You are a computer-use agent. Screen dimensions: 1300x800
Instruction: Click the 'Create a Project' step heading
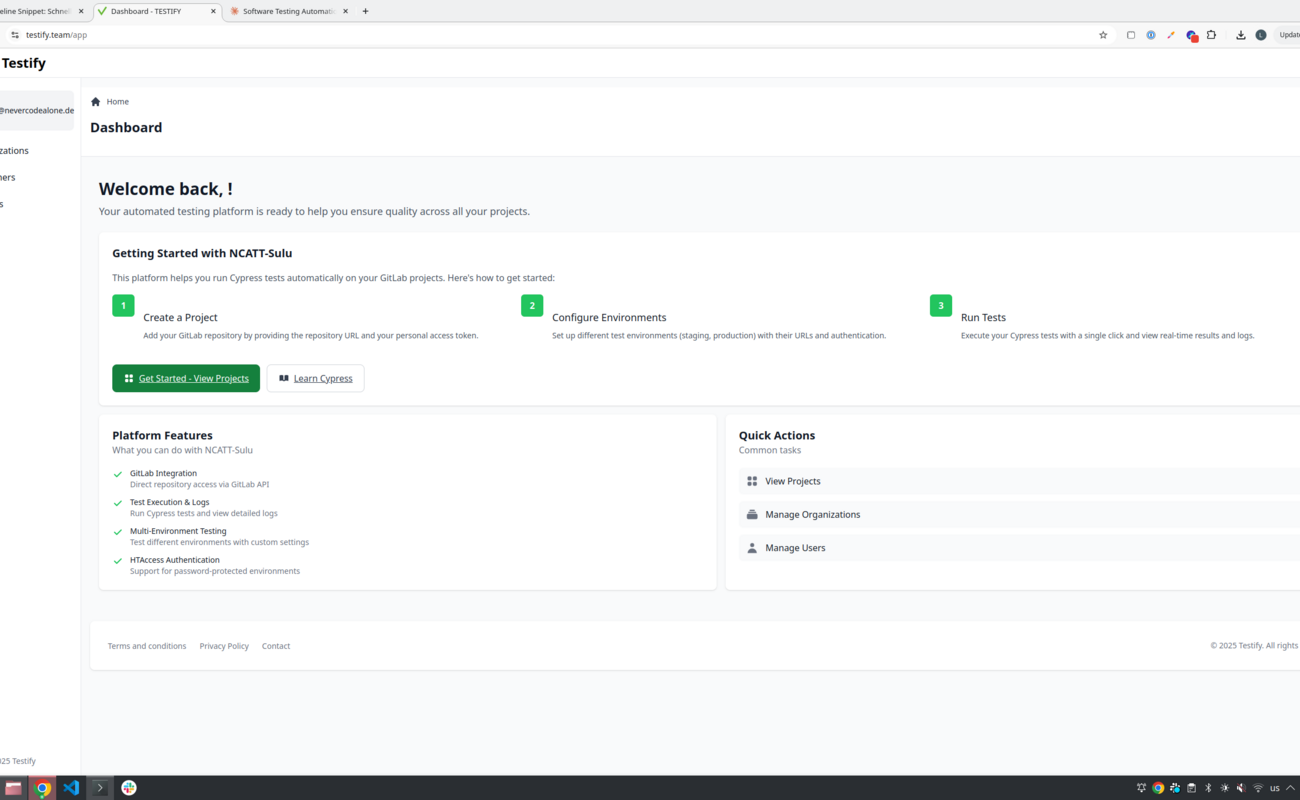180,318
